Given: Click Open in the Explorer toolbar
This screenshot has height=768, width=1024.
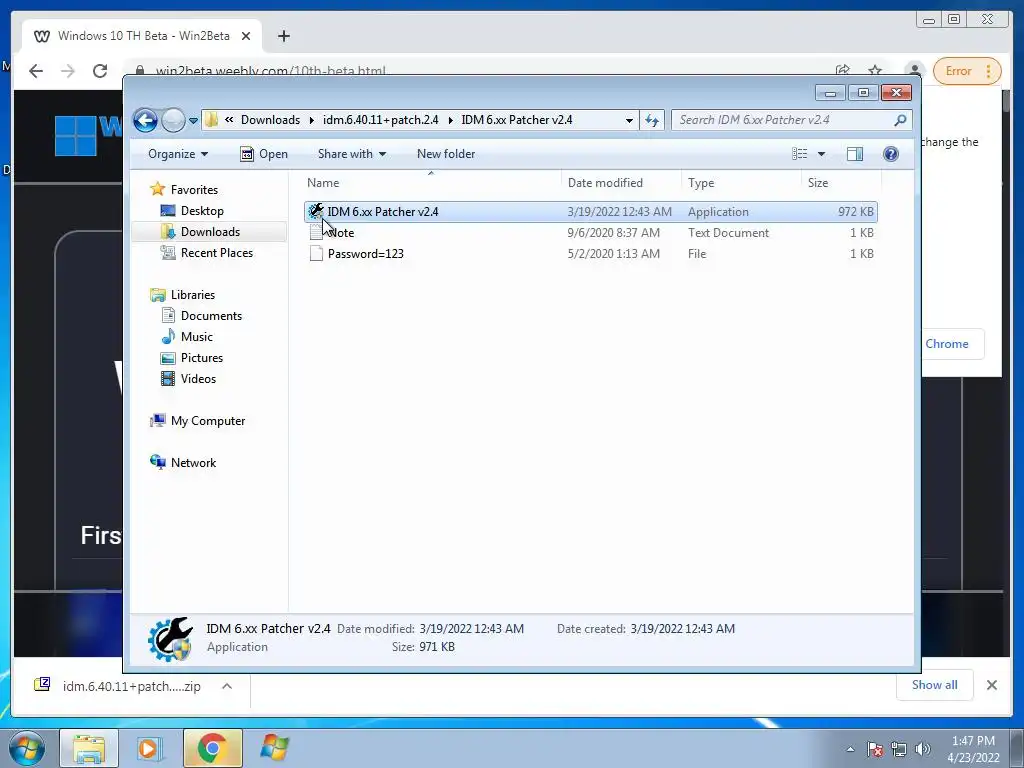Looking at the screenshot, I should [x=264, y=154].
